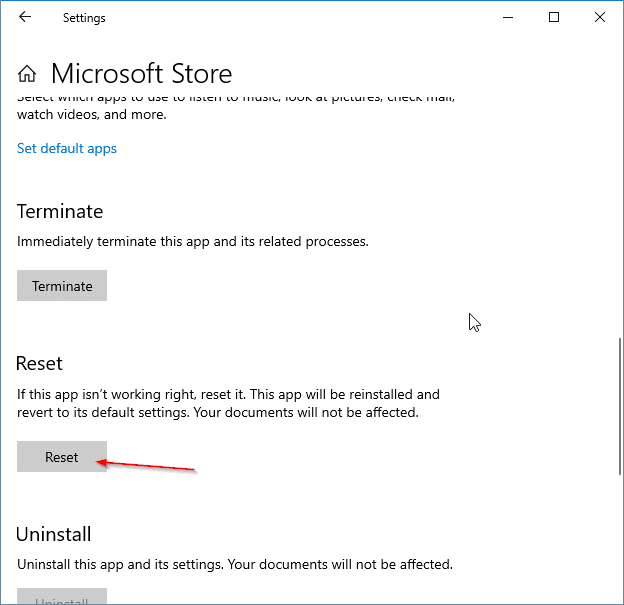Click the Reset section heading

tap(39, 363)
